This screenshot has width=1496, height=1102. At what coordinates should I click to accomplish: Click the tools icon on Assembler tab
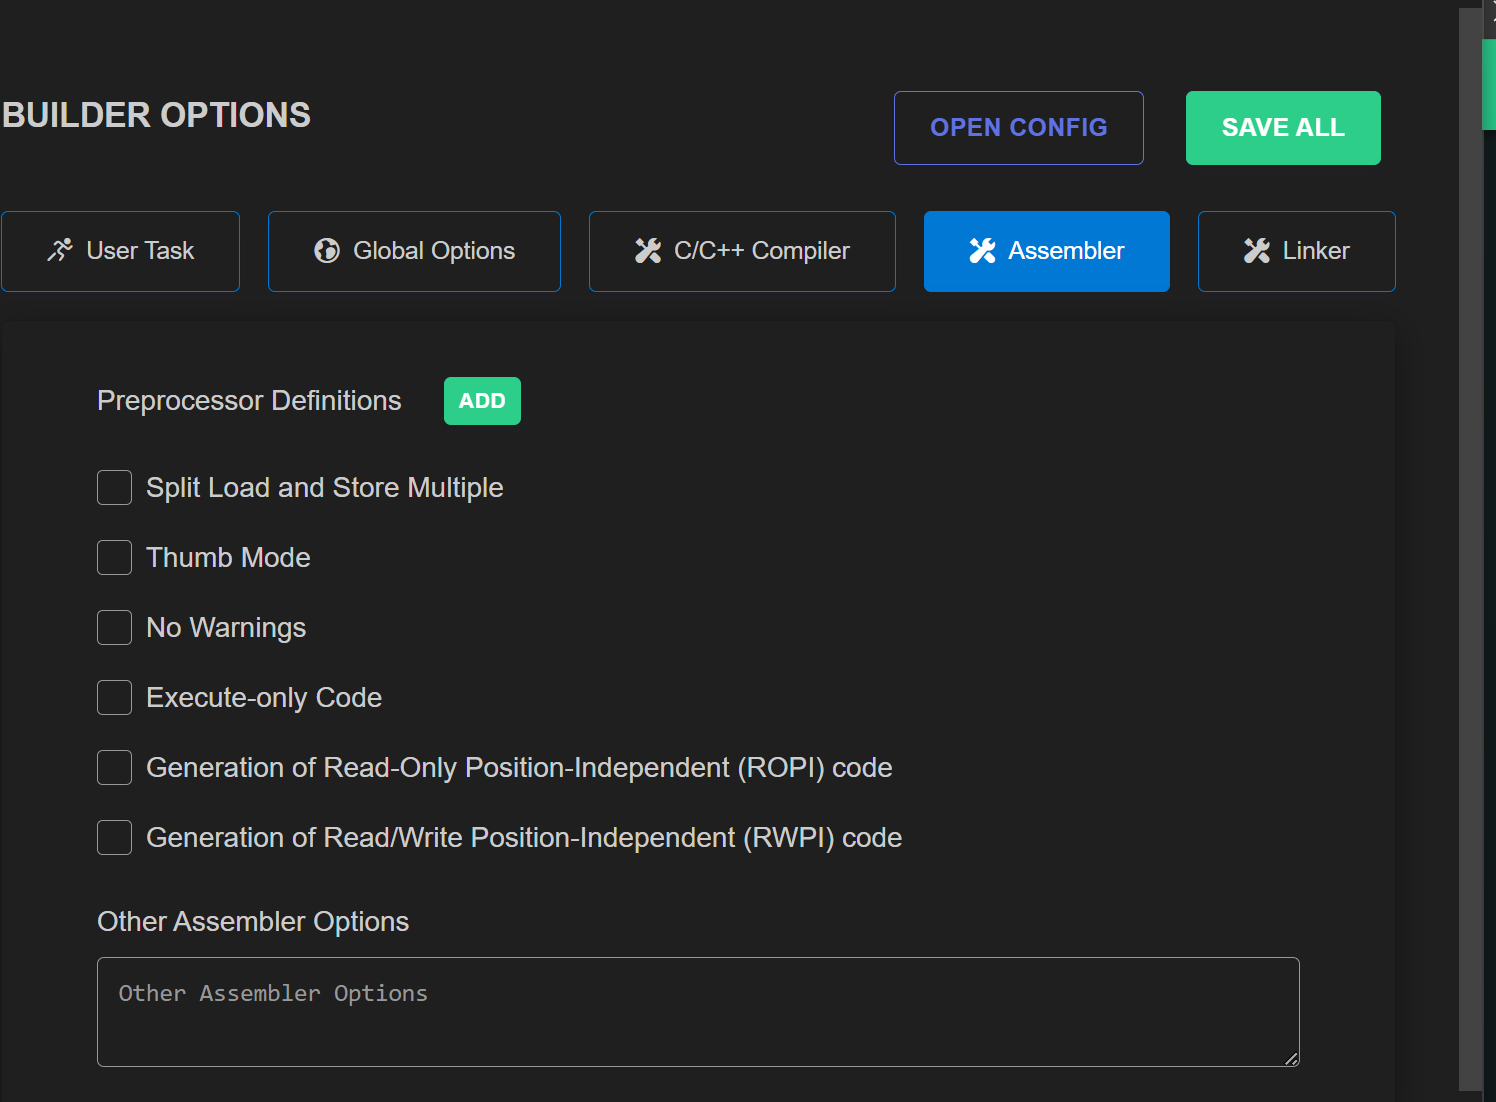(982, 251)
